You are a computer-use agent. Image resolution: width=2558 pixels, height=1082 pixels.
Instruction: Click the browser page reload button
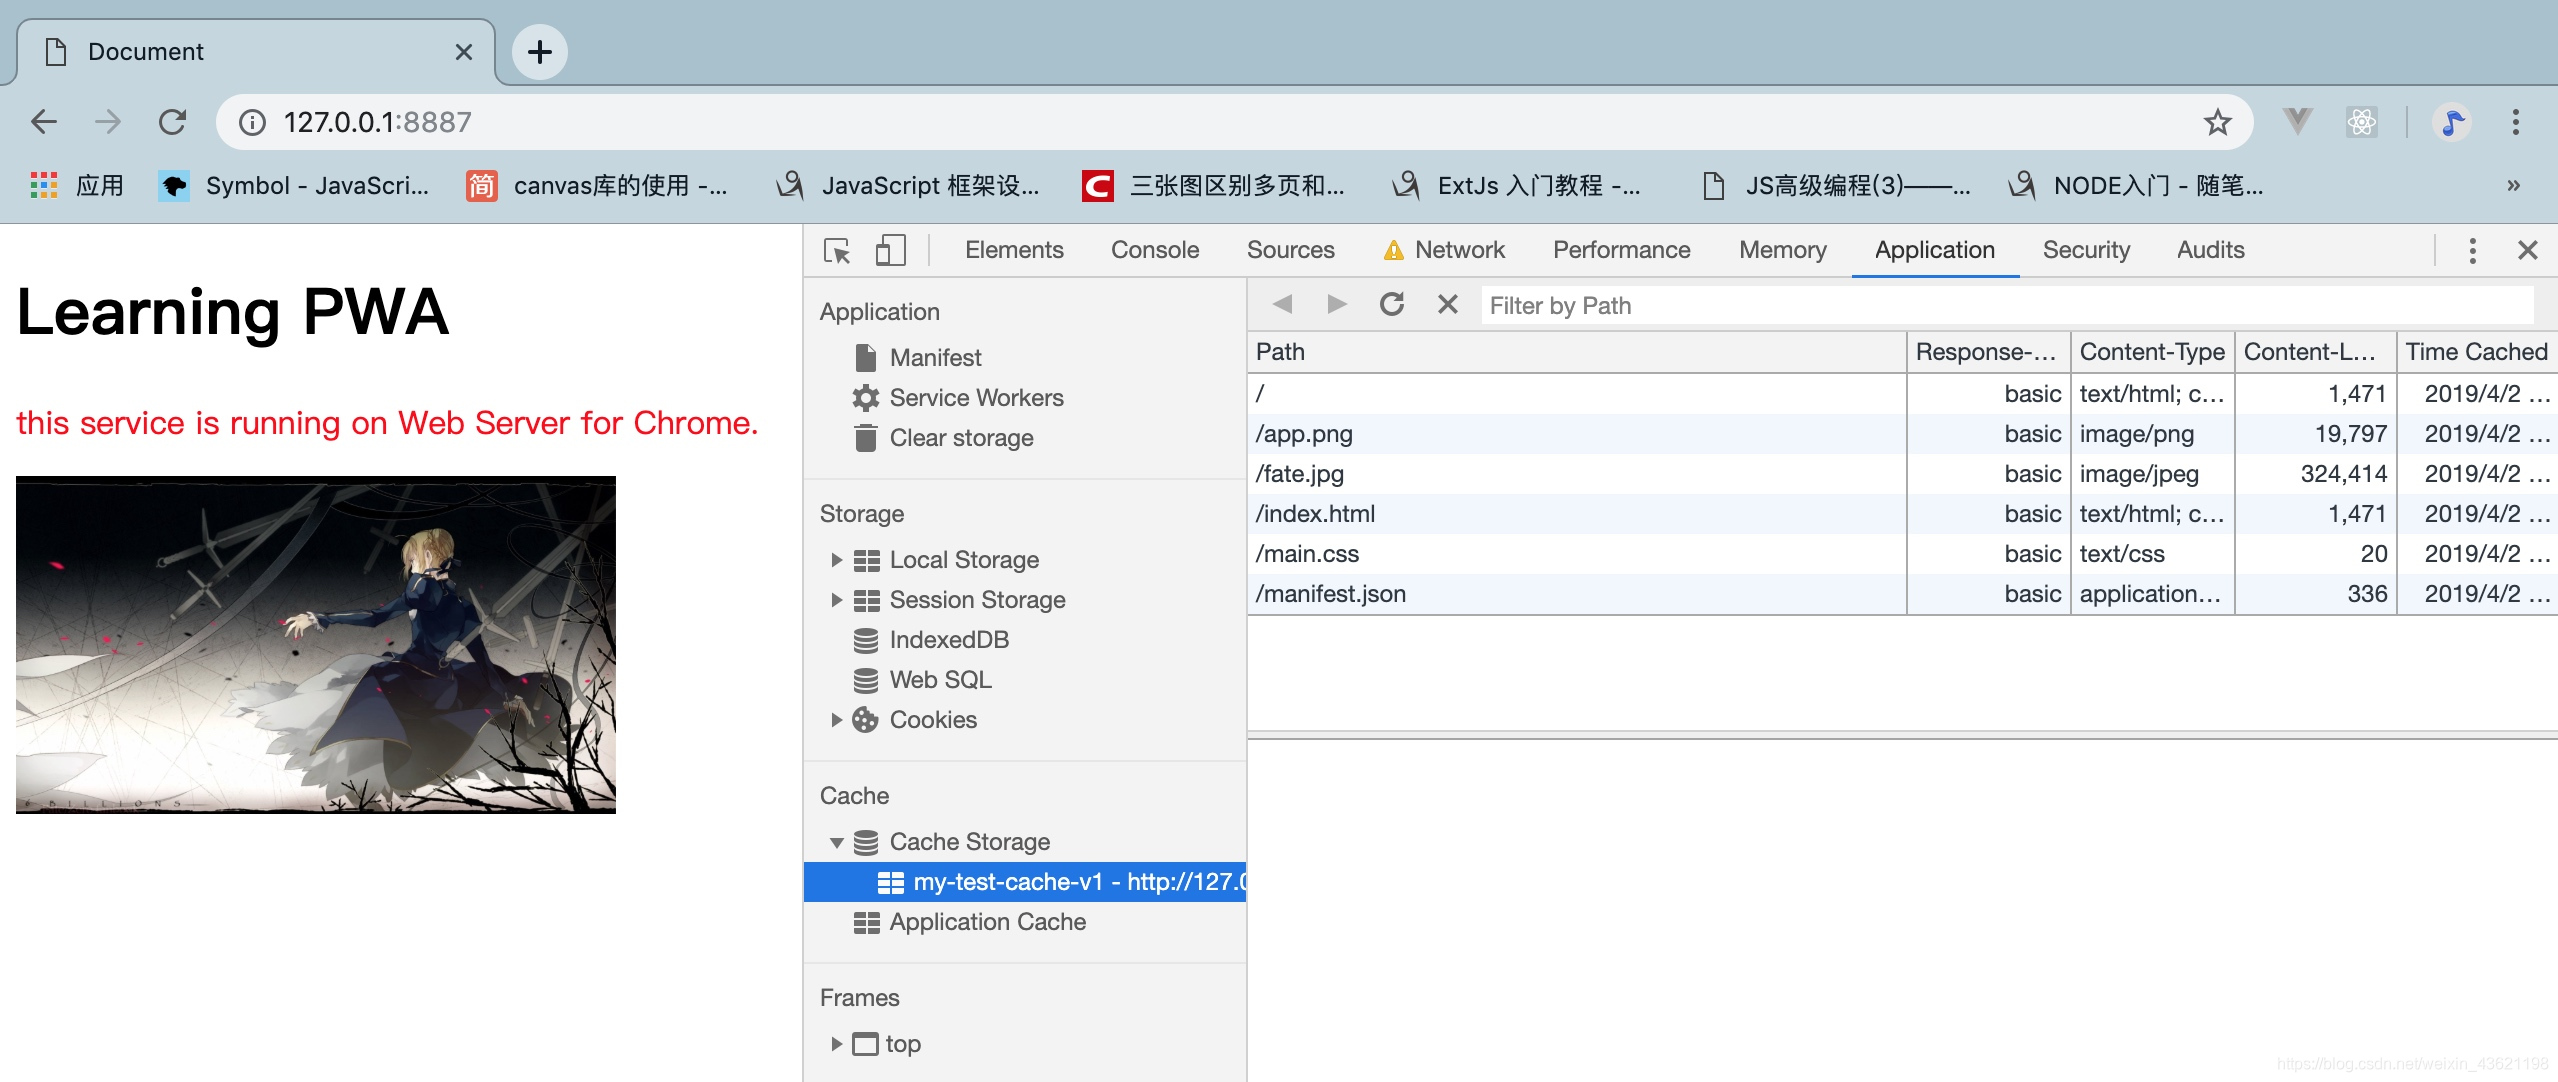coord(173,122)
